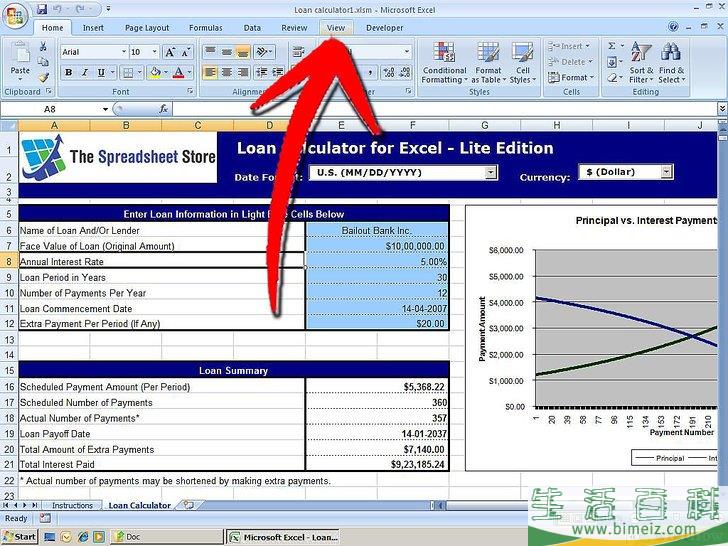
Task: Decrease the cell indent
Action: (262, 72)
